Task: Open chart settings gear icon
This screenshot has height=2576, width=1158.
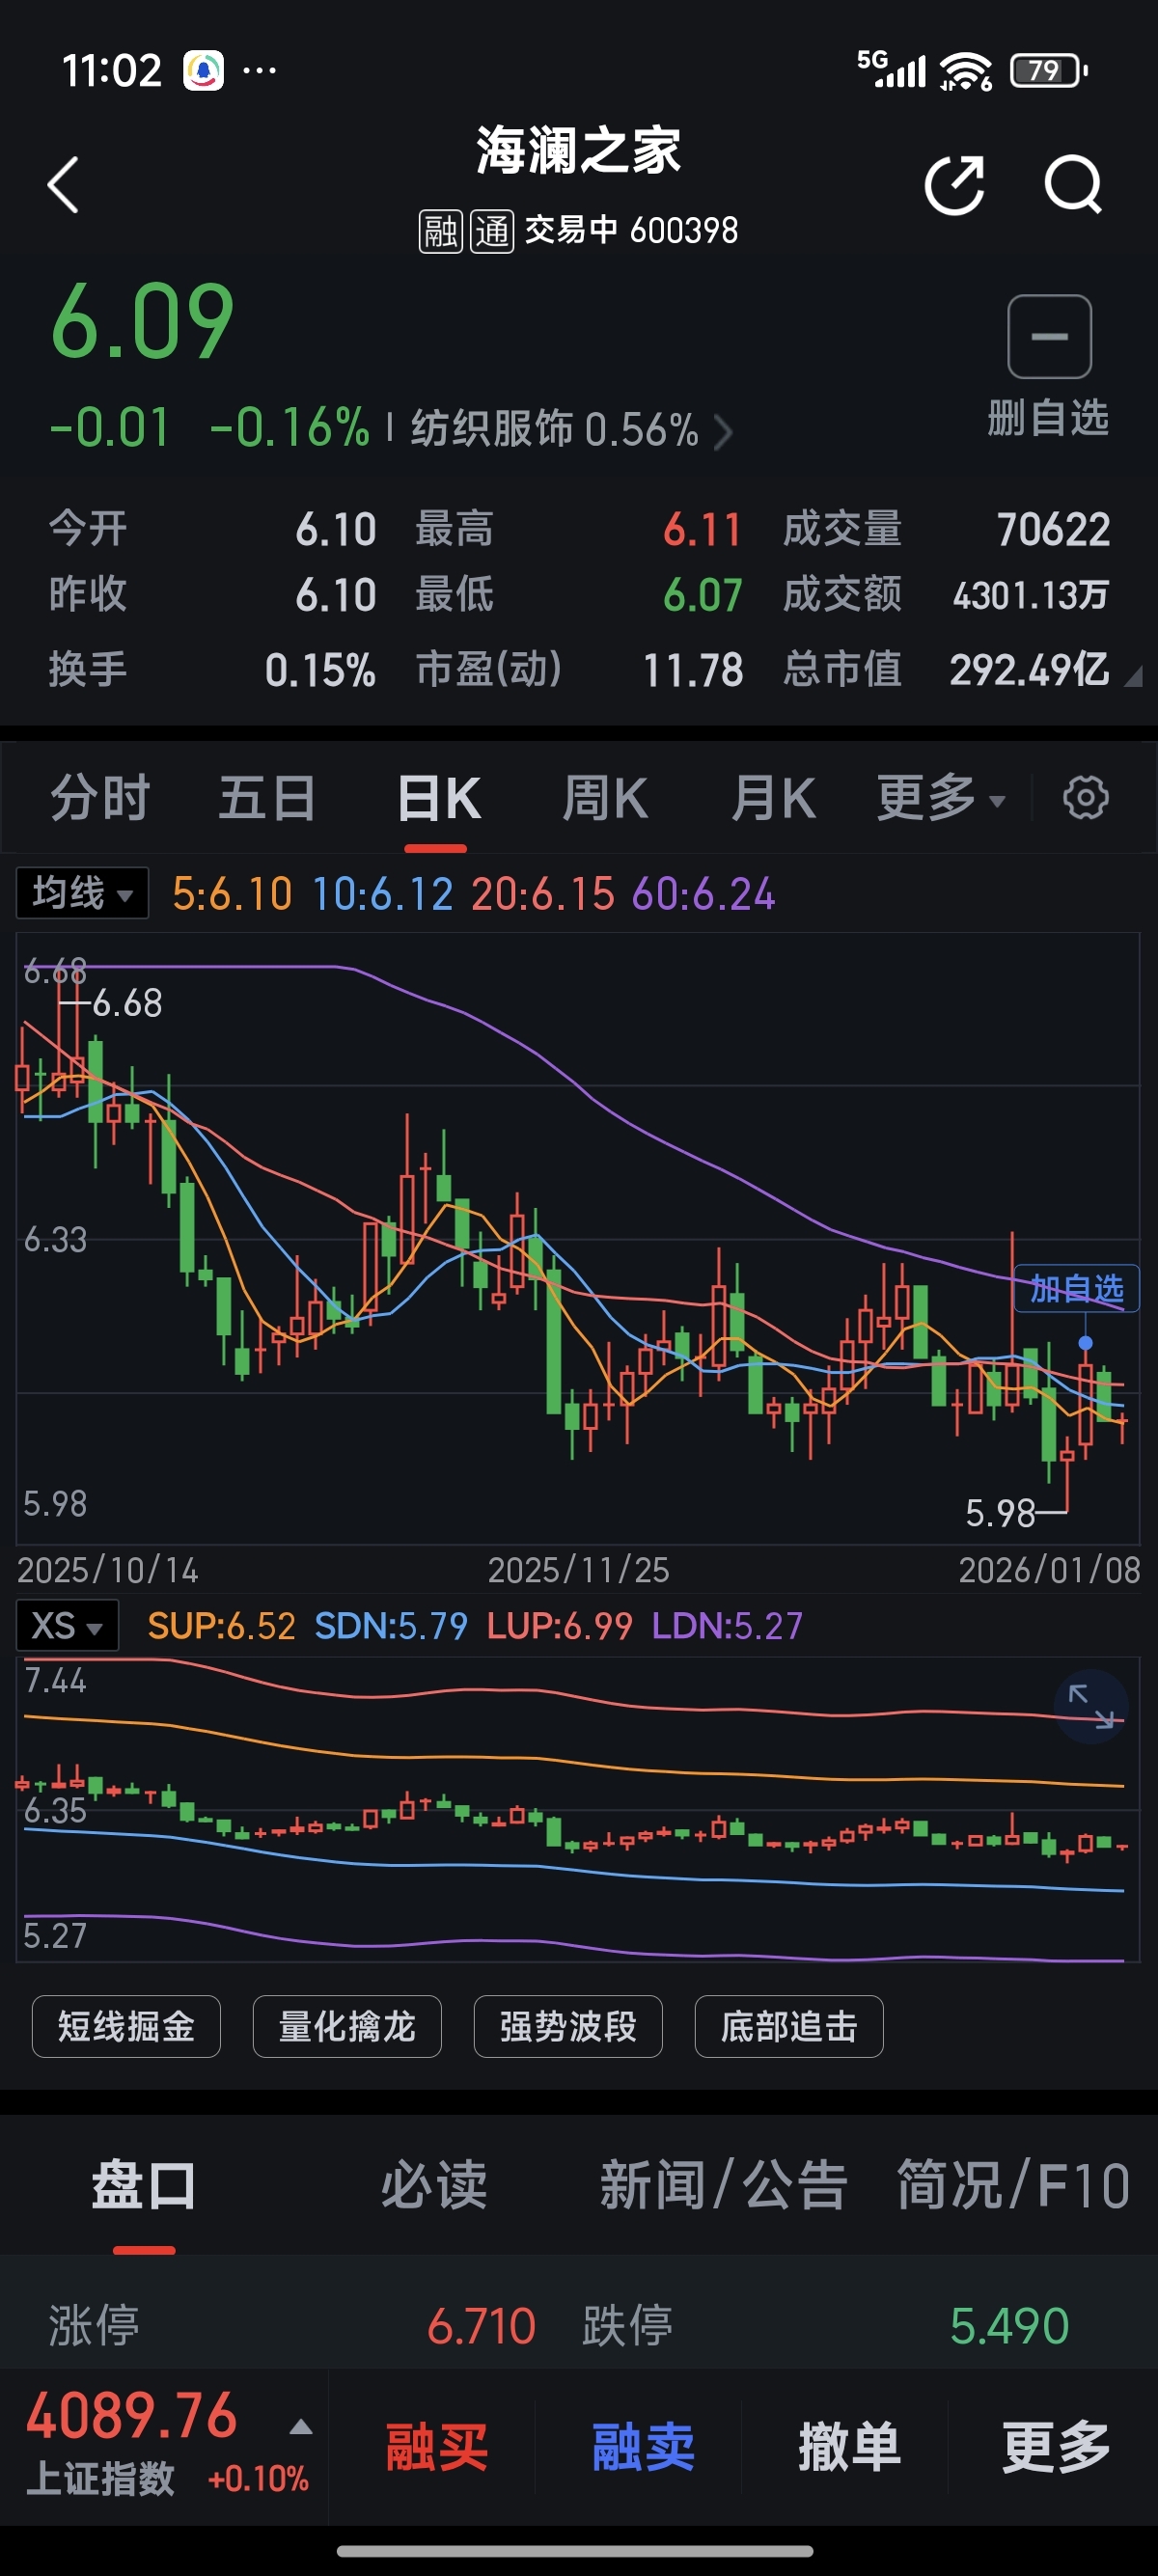Action: coord(1086,798)
